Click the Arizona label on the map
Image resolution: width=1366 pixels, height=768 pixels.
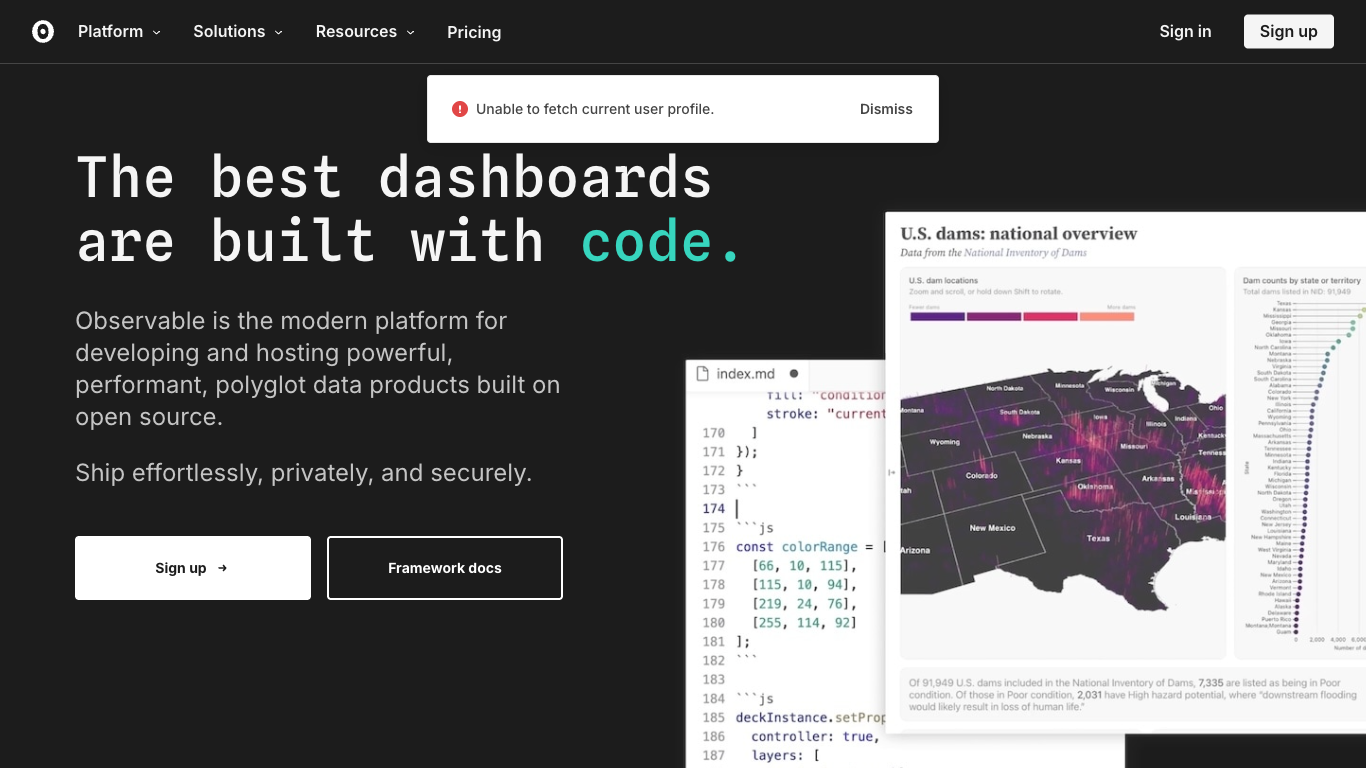pos(914,551)
